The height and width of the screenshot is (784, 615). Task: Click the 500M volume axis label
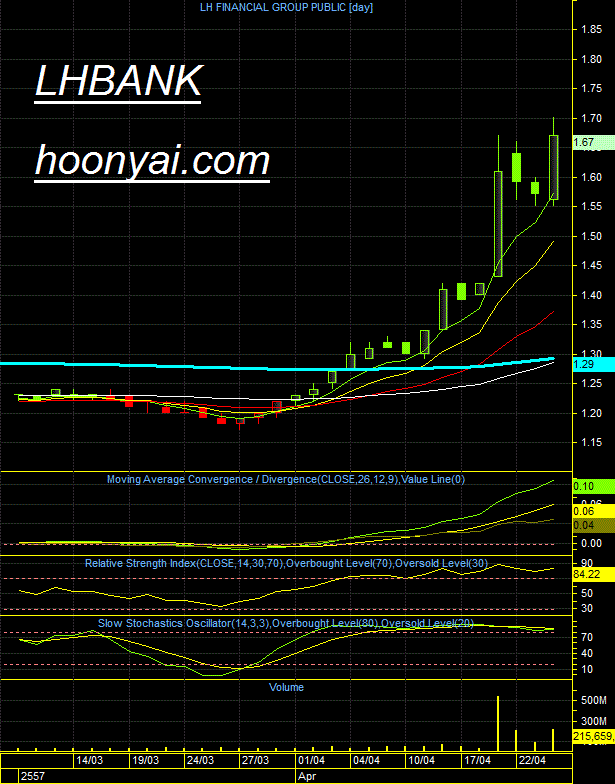point(594,700)
